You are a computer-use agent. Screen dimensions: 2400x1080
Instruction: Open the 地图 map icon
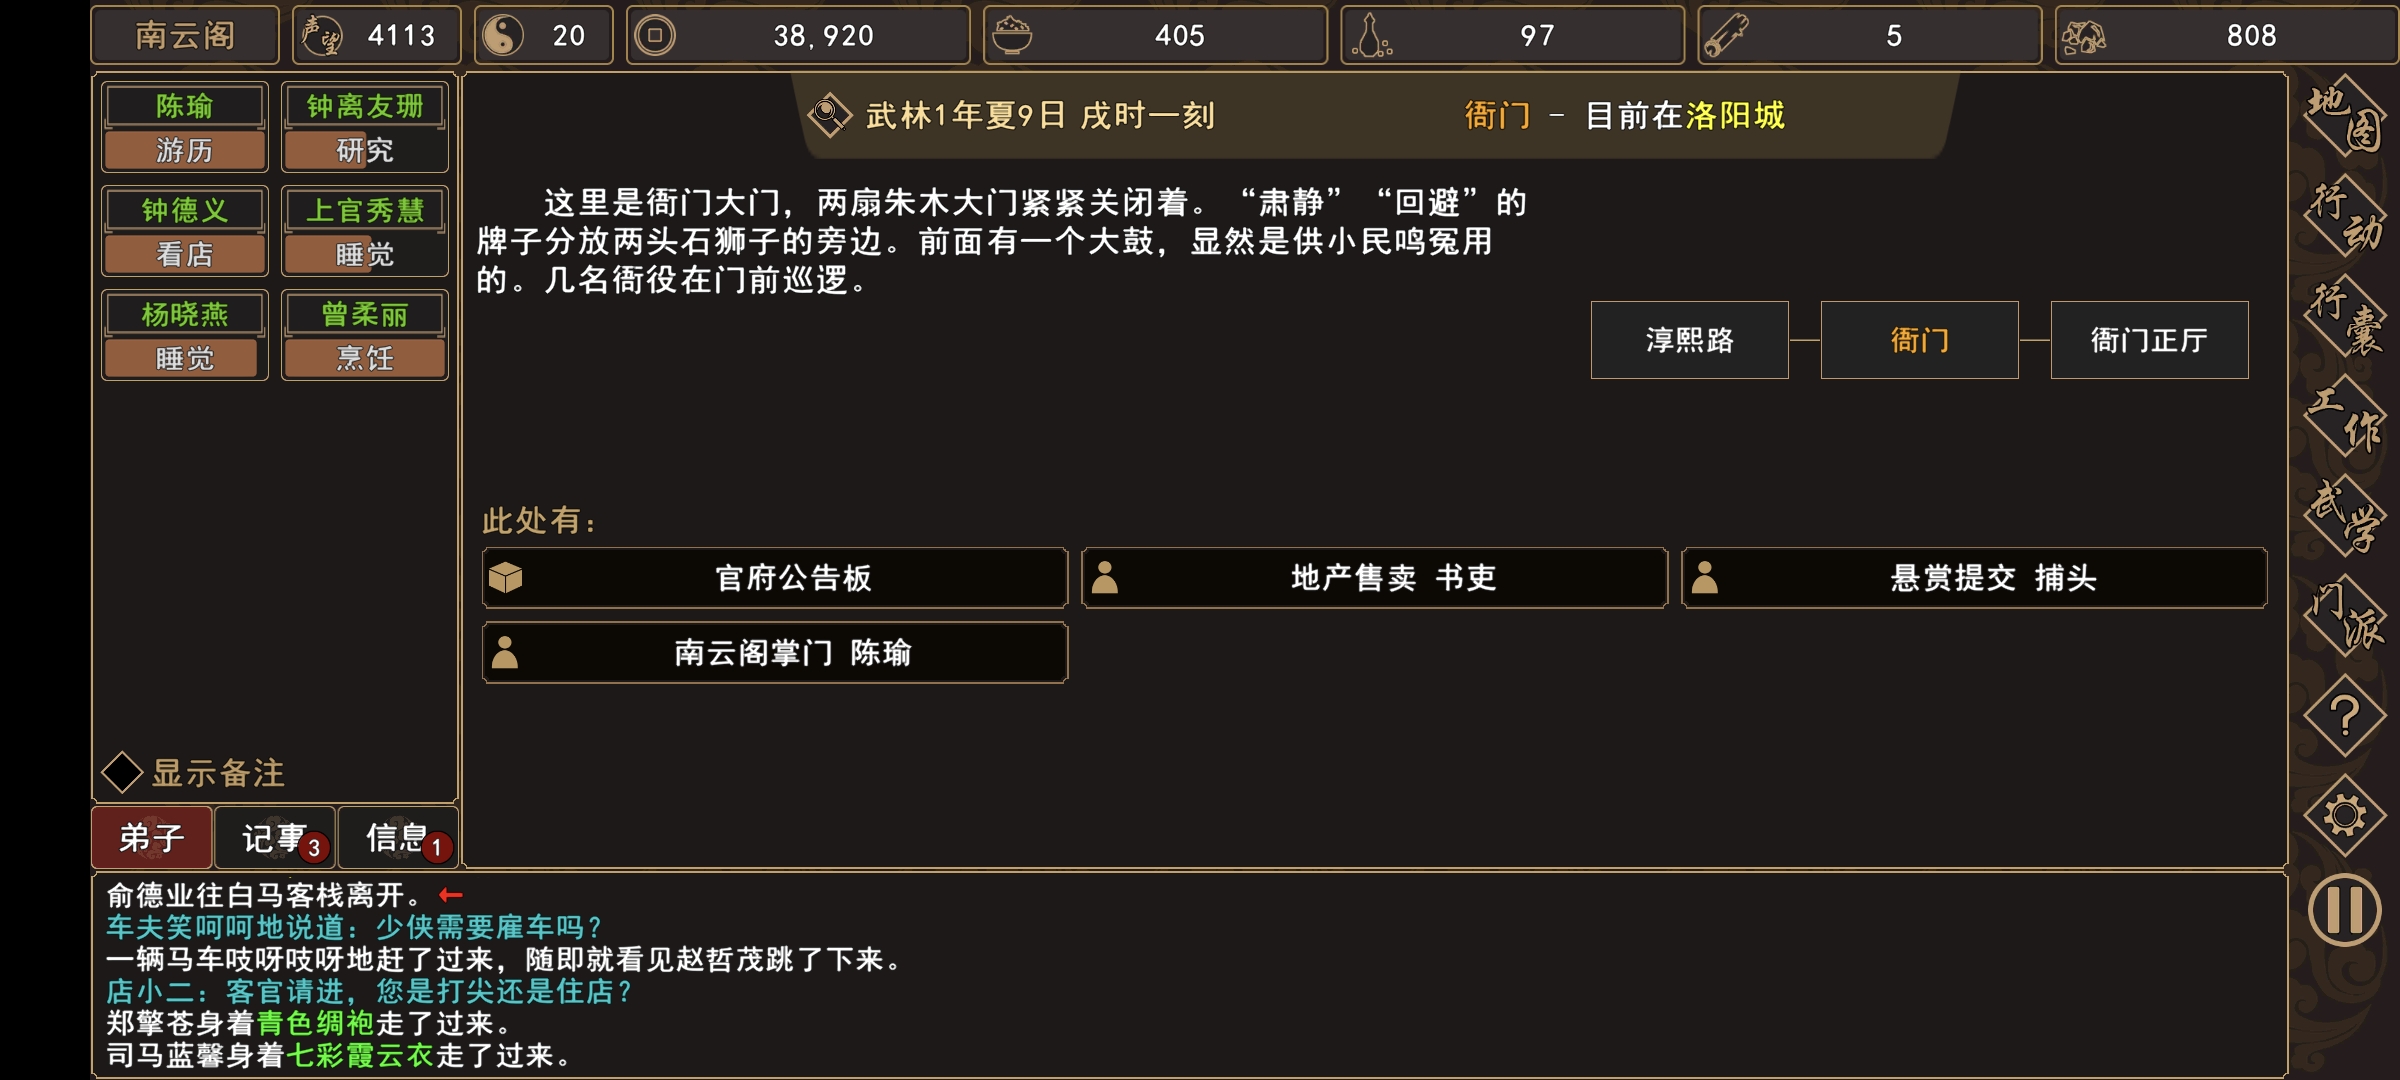click(2344, 117)
